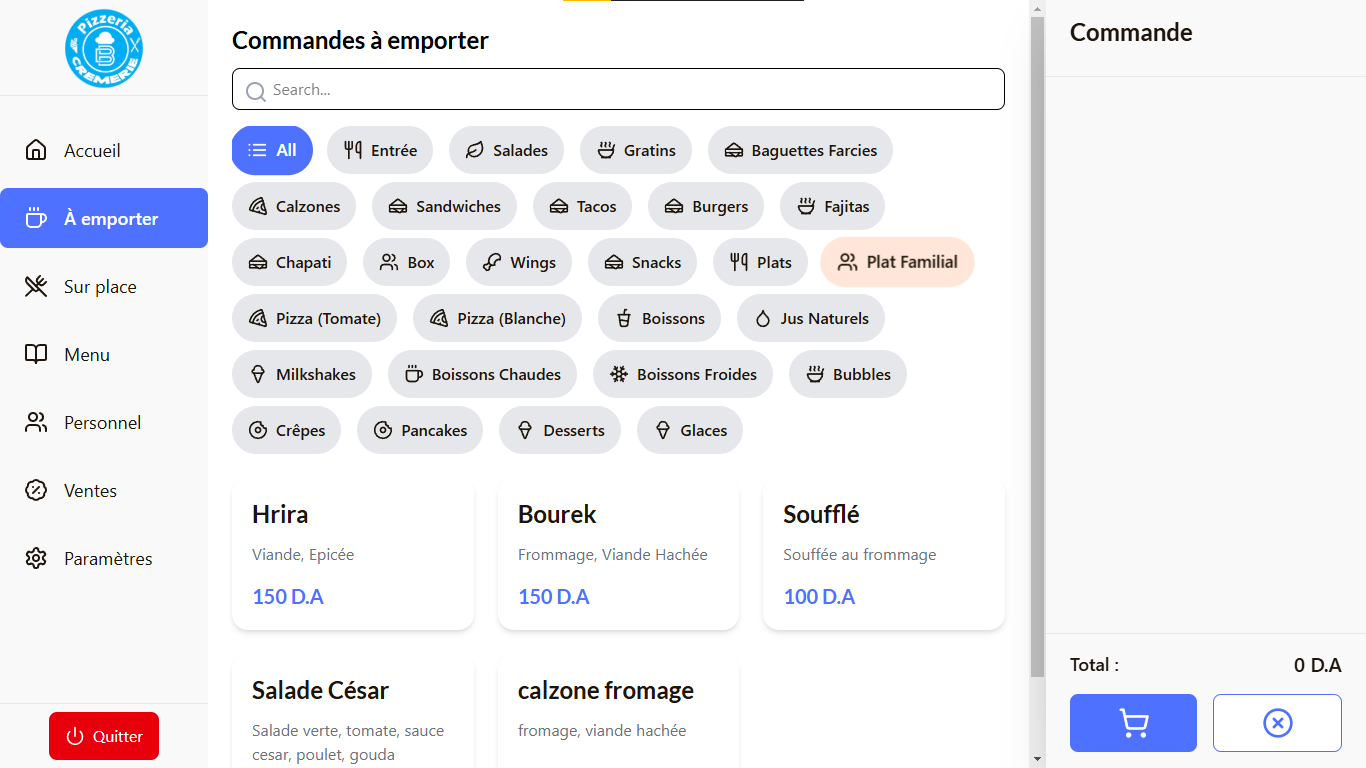Image resolution: width=1366 pixels, height=768 pixels.
Task: Cancel the order with the X icon
Action: 1277,723
